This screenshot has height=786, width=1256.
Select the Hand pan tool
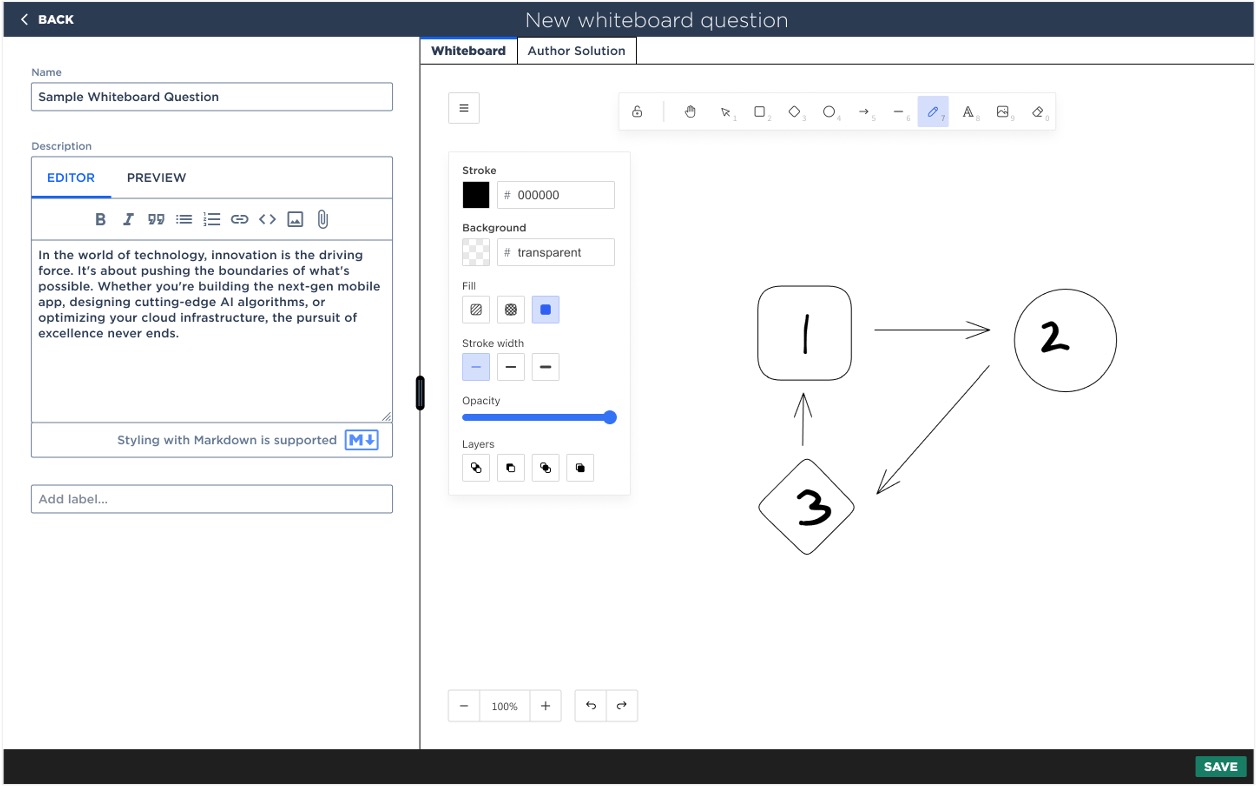[x=690, y=112]
